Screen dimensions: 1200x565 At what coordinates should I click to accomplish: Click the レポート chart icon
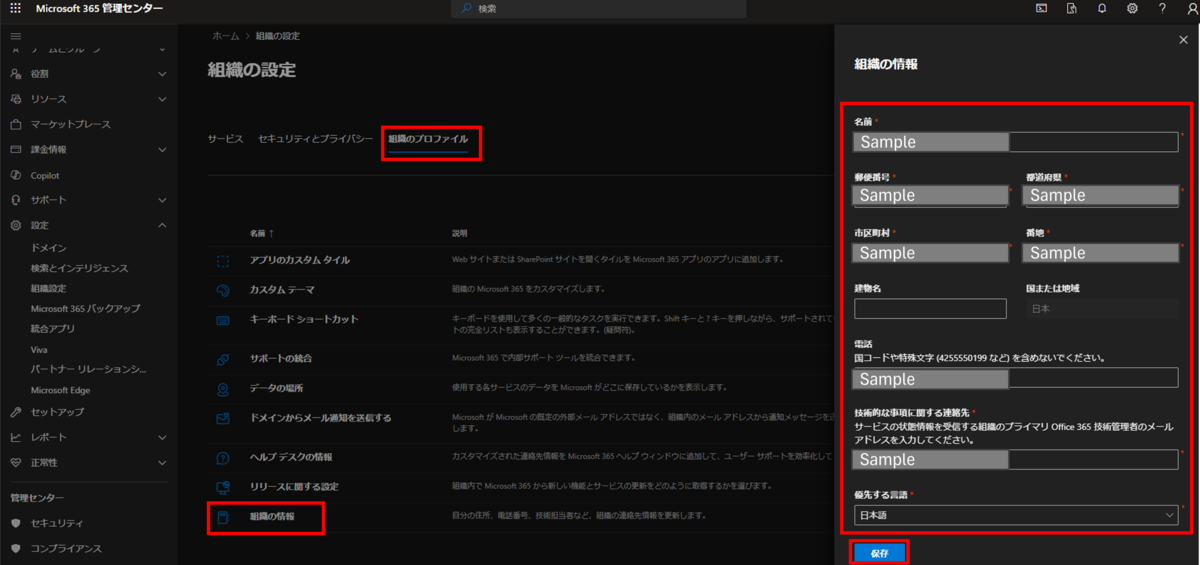click(15, 437)
